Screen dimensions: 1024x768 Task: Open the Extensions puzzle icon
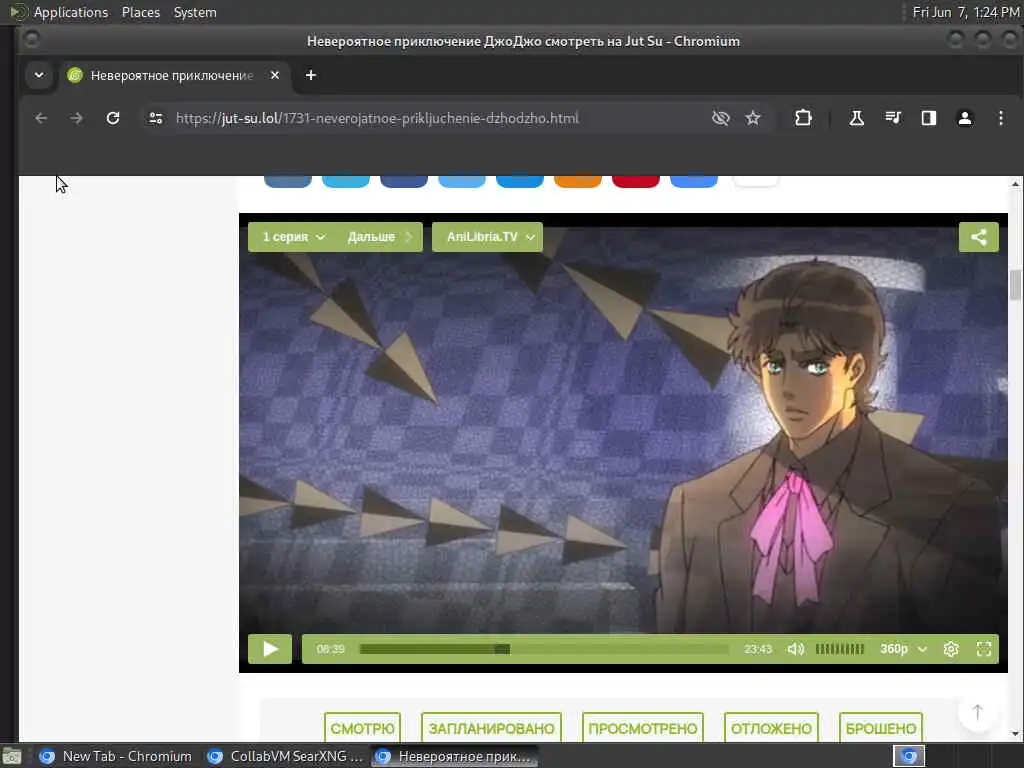[x=803, y=118]
